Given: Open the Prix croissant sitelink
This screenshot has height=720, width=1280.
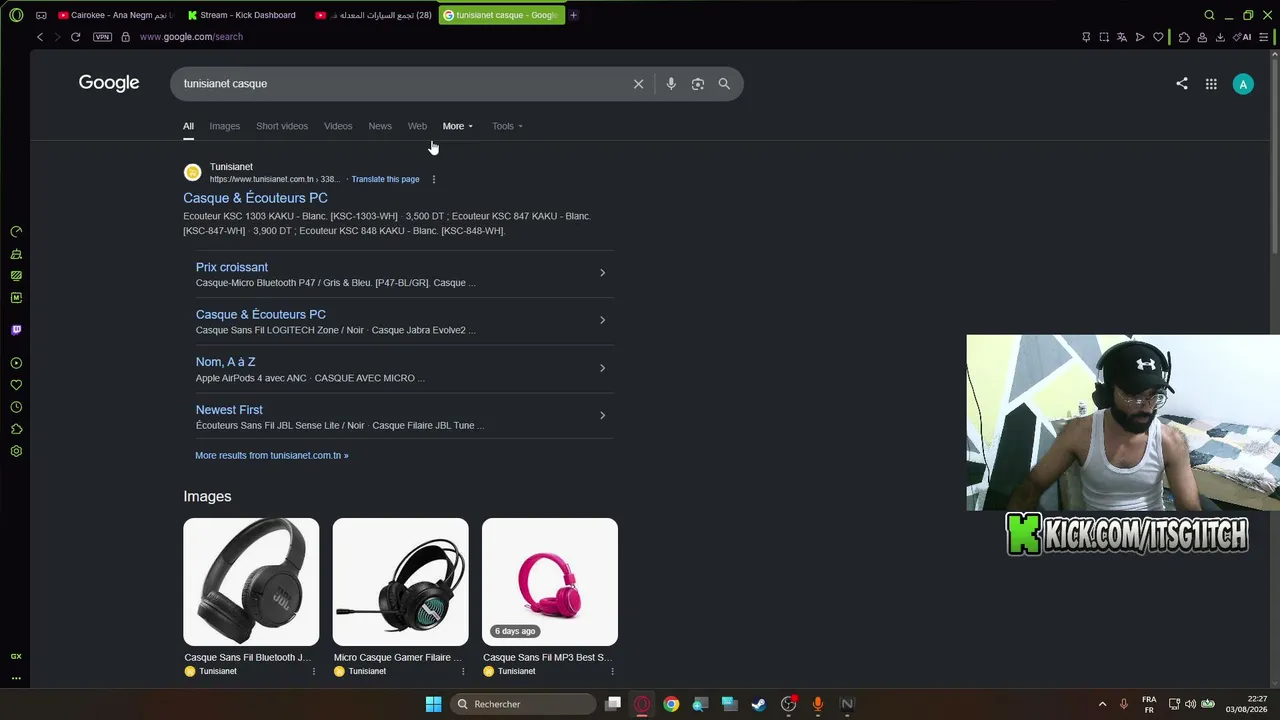Looking at the screenshot, I should pos(232,267).
